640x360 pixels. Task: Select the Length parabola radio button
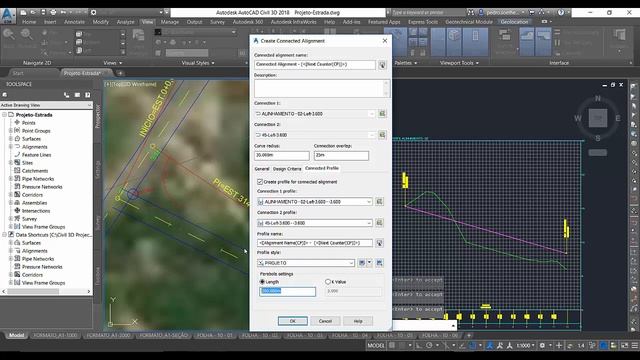[x=262, y=282]
